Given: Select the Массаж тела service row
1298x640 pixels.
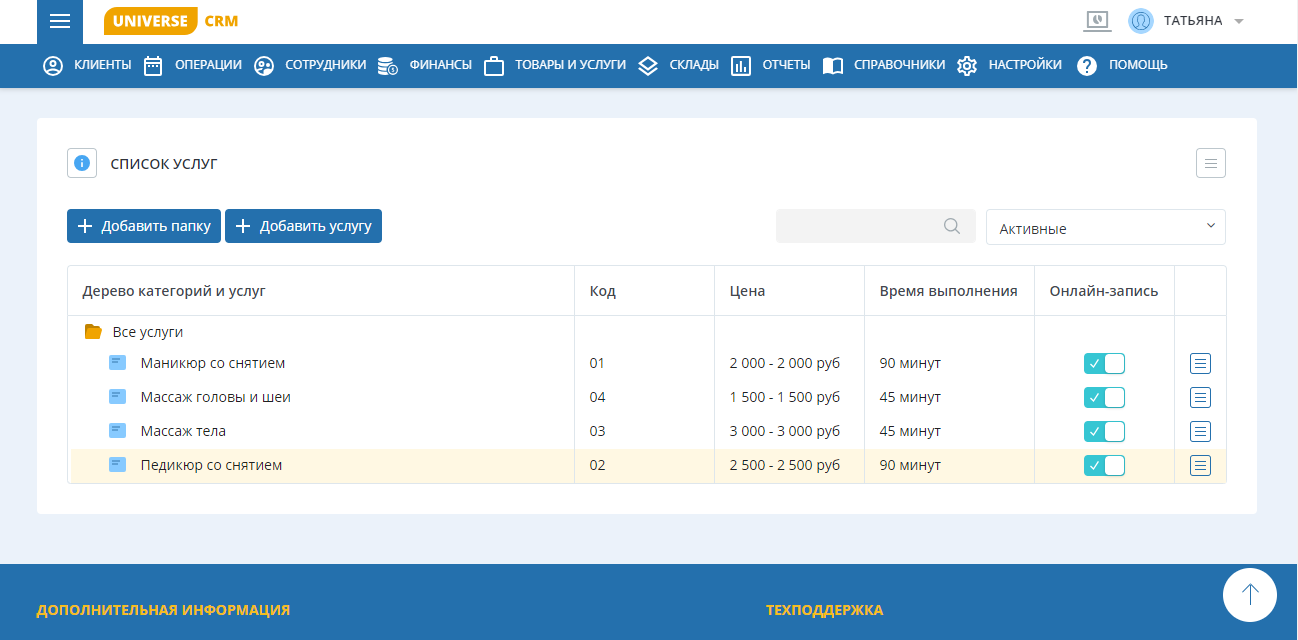Looking at the screenshot, I should click(183, 431).
